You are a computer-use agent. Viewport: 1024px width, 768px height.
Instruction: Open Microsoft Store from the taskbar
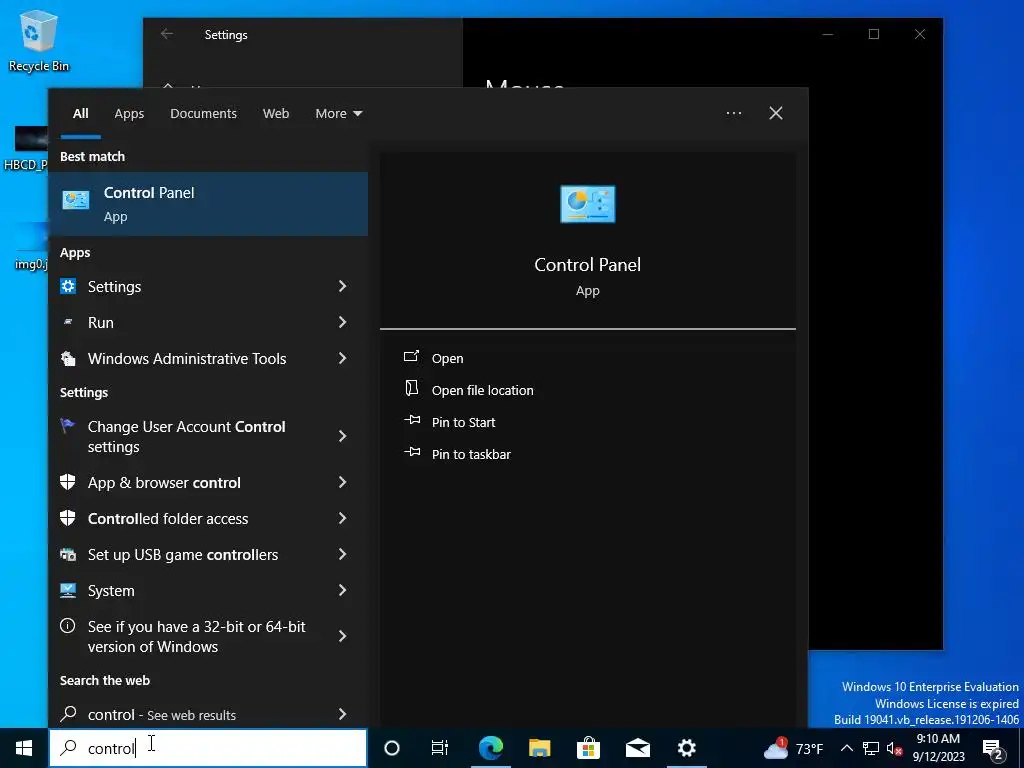click(x=588, y=748)
